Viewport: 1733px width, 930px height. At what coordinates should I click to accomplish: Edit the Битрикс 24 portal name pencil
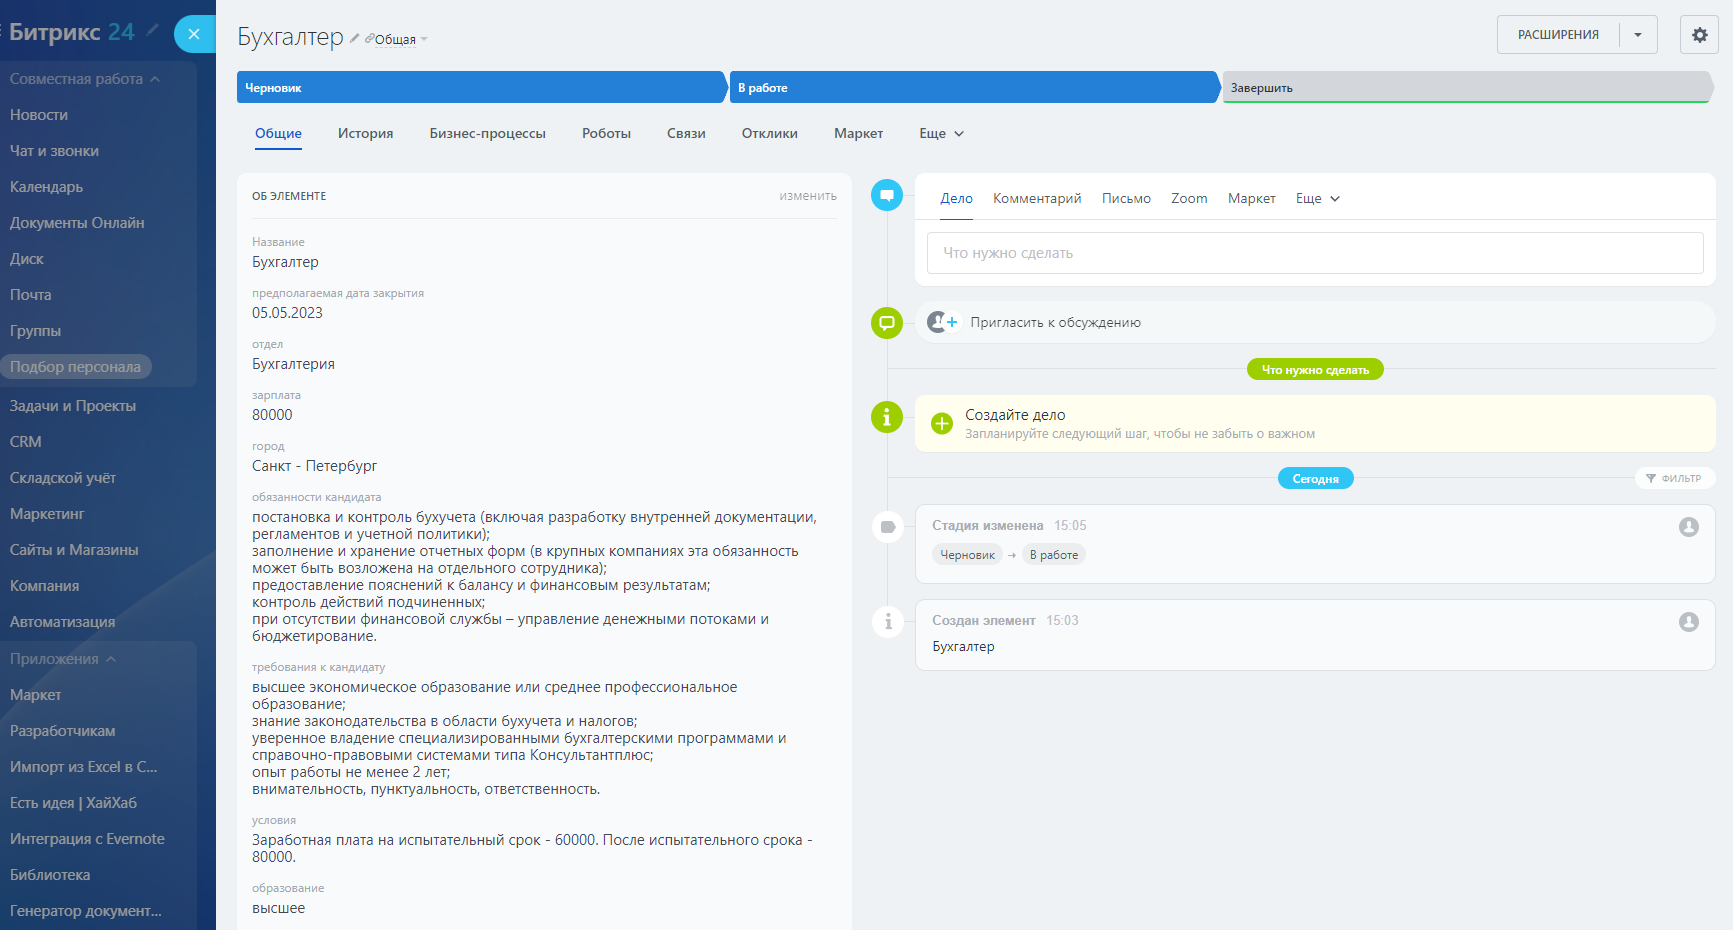pos(152,30)
